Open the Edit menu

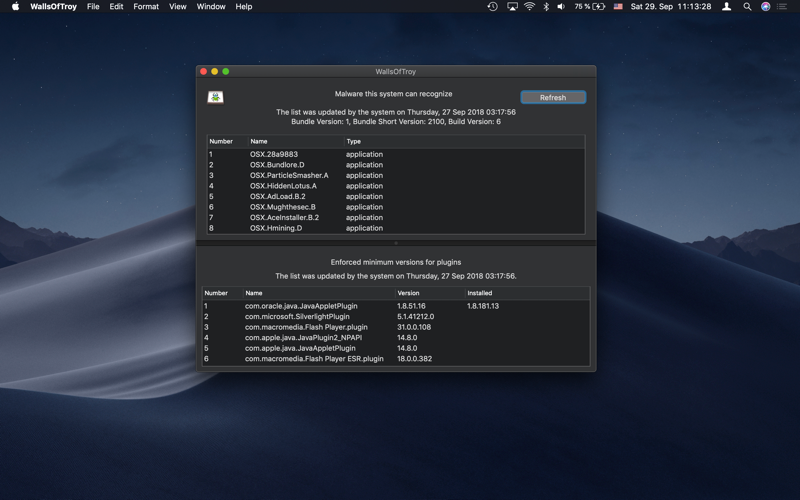click(x=116, y=7)
